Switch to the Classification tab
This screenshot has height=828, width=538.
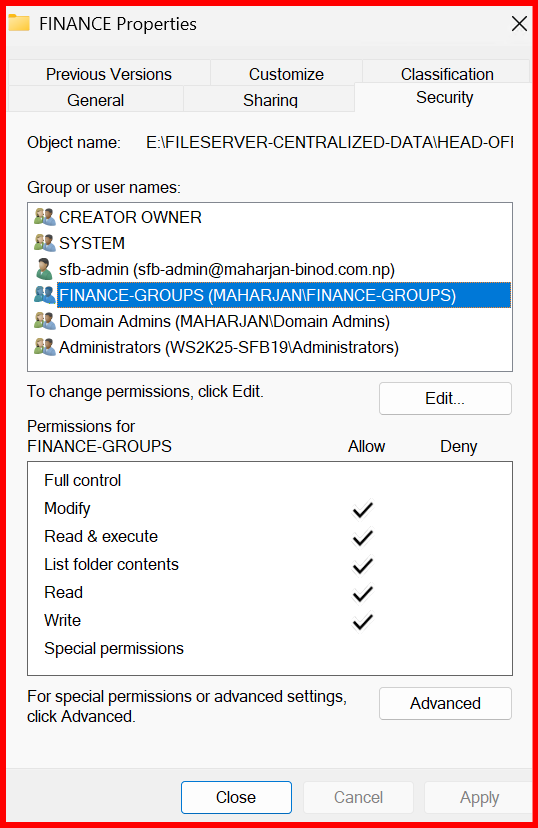point(447,73)
